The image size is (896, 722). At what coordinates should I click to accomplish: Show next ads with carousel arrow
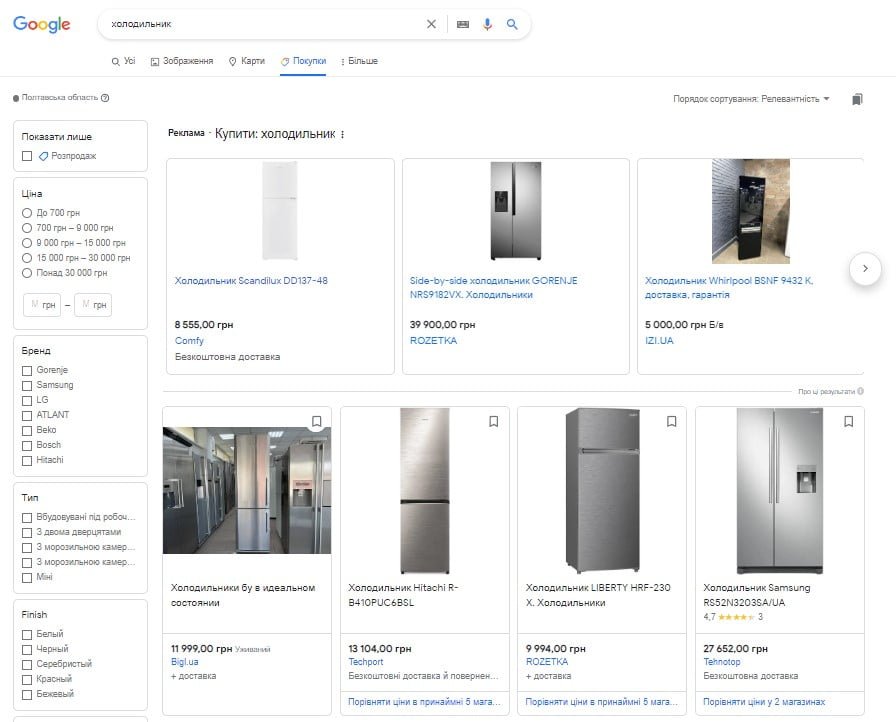coord(865,268)
